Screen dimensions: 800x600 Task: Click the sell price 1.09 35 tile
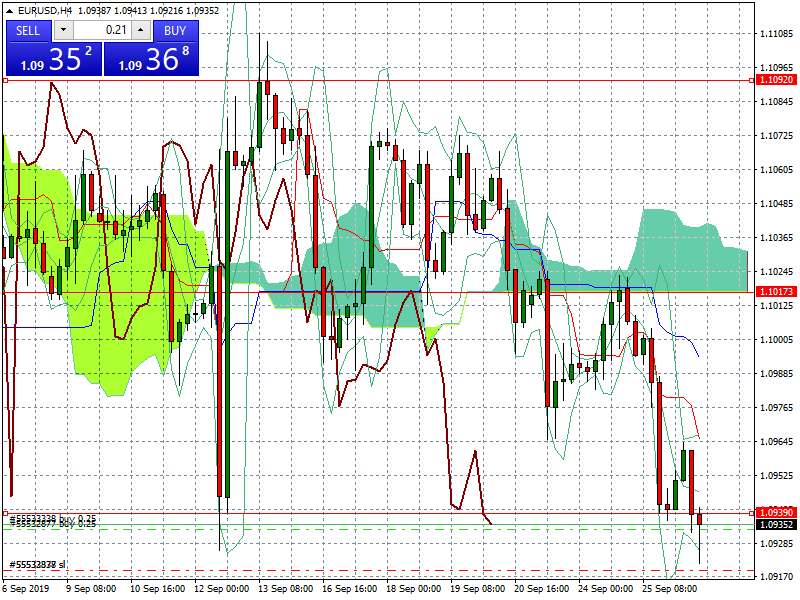click(x=54, y=59)
